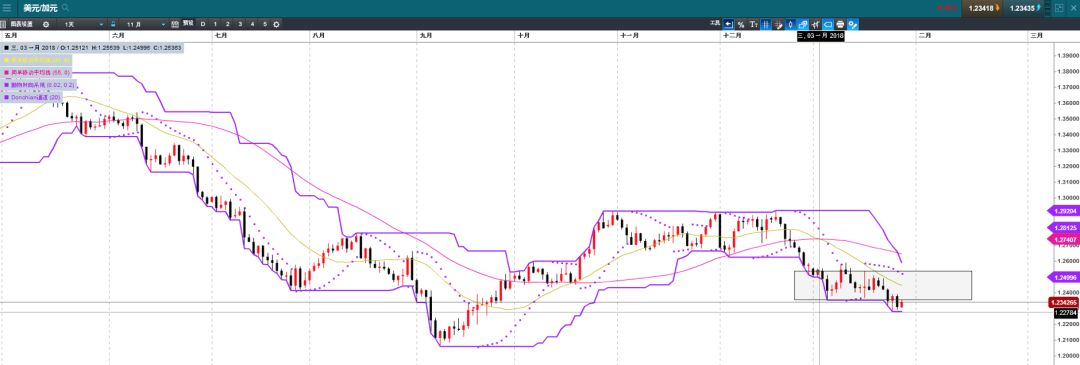Screen dimensions: 1080x365
Task: Select the drawing pencil tool
Action: pyautogui.click(x=778, y=24)
